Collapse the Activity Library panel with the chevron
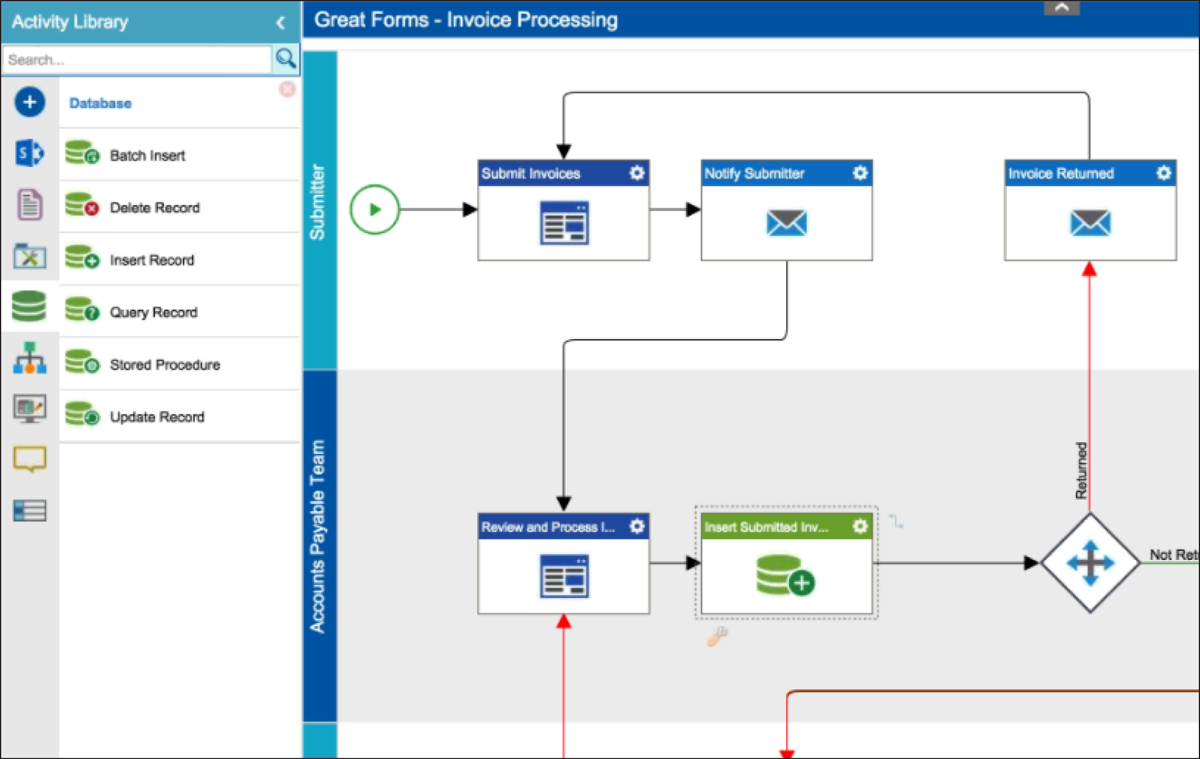The image size is (1200, 759). point(281,21)
